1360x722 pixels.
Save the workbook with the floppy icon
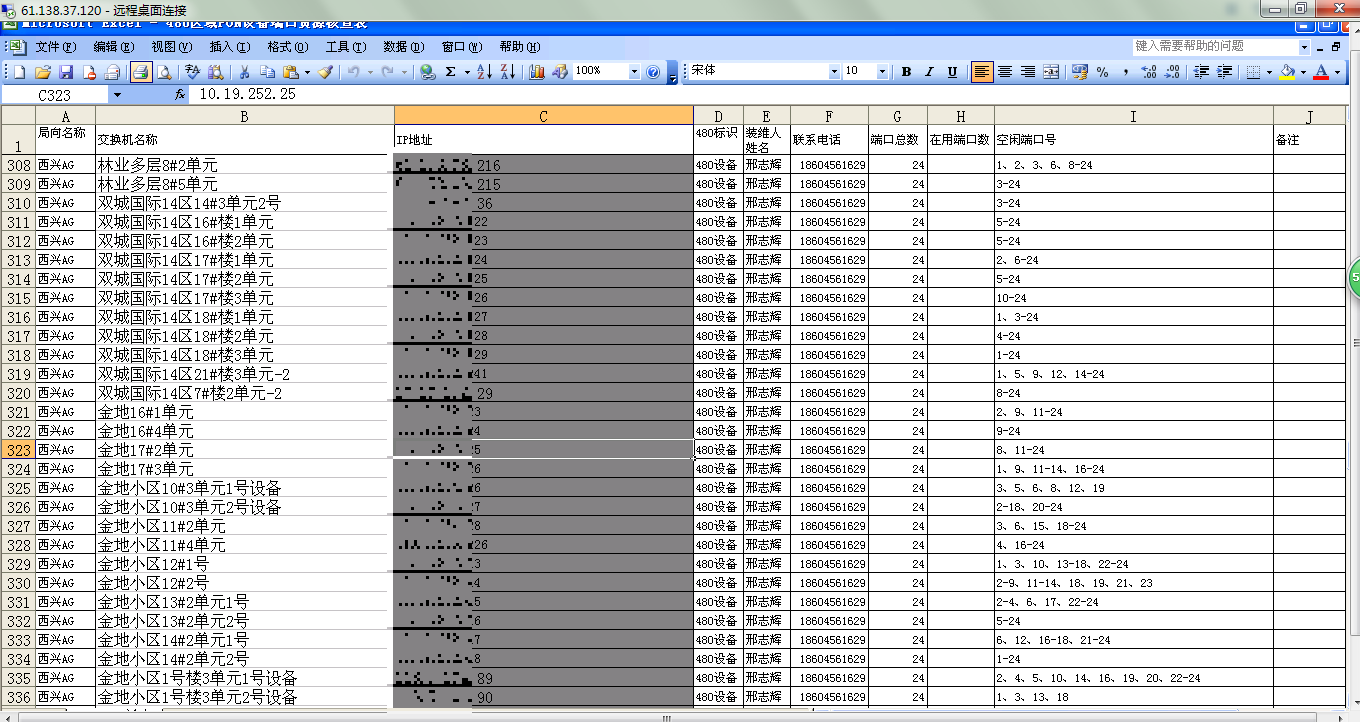(x=66, y=72)
